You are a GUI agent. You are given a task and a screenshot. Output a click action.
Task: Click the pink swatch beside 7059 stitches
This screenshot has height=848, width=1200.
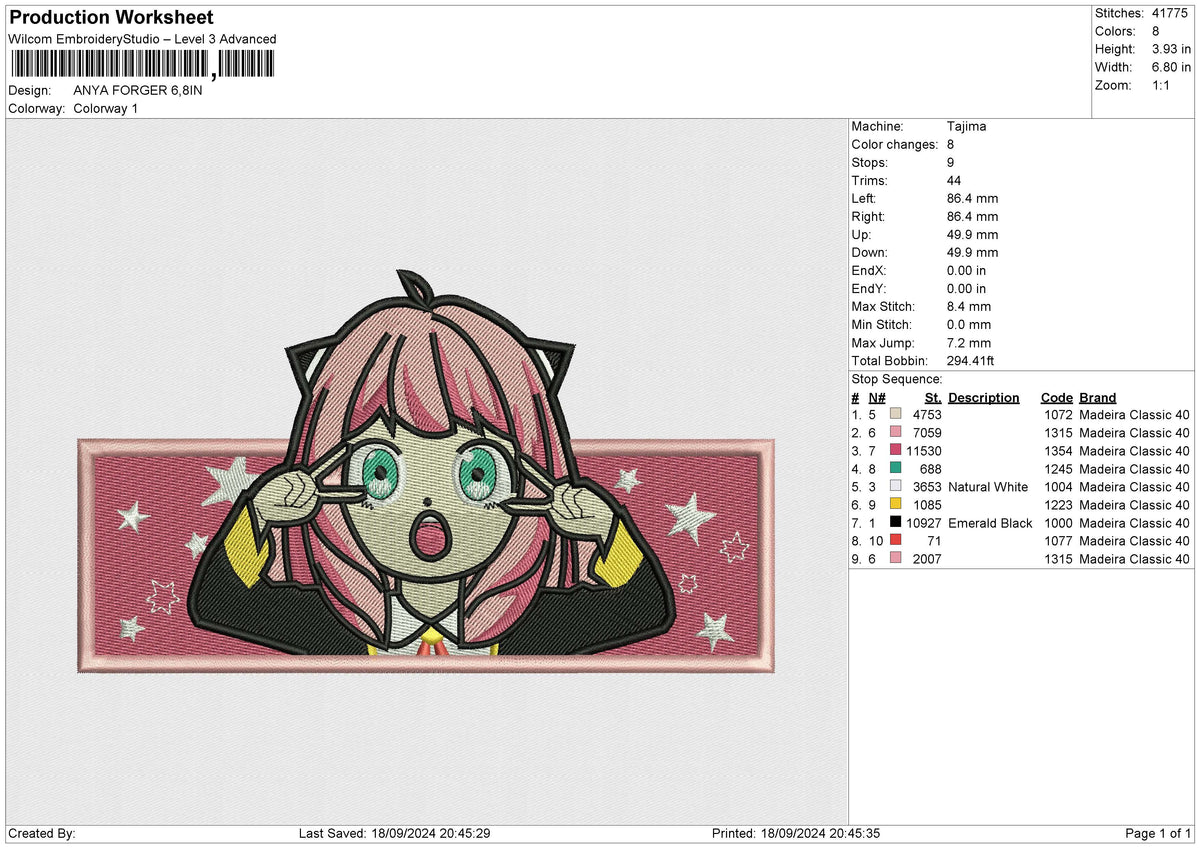tap(895, 433)
